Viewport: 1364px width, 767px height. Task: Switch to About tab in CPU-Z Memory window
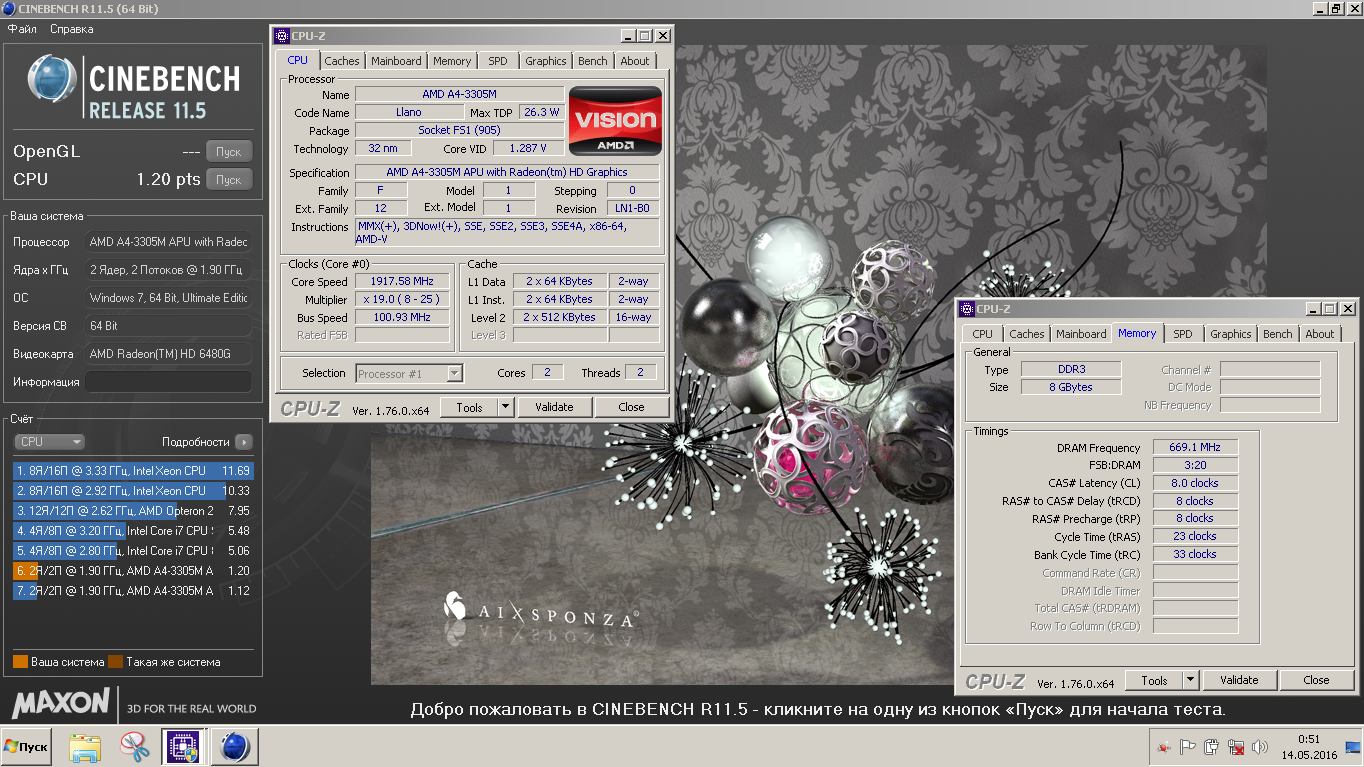(x=1320, y=334)
